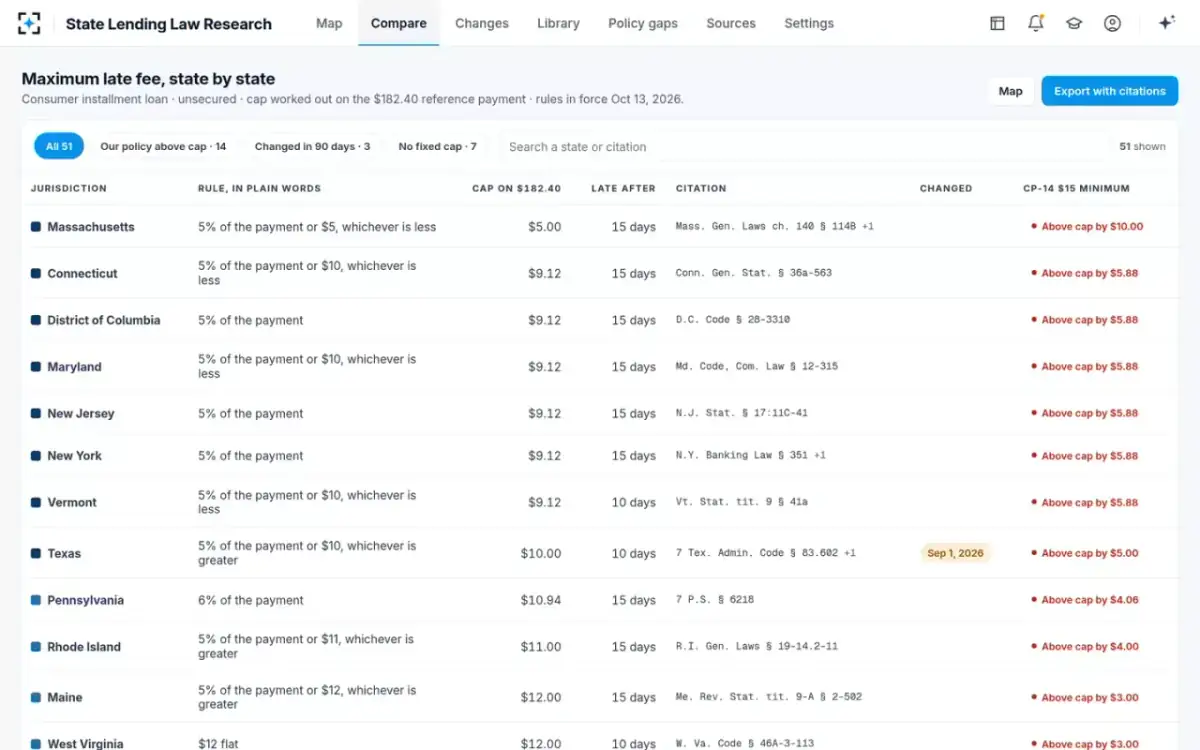Click the Massachusetts row color marker
This screenshot has height=750, width=1200.
pos(36,227)
